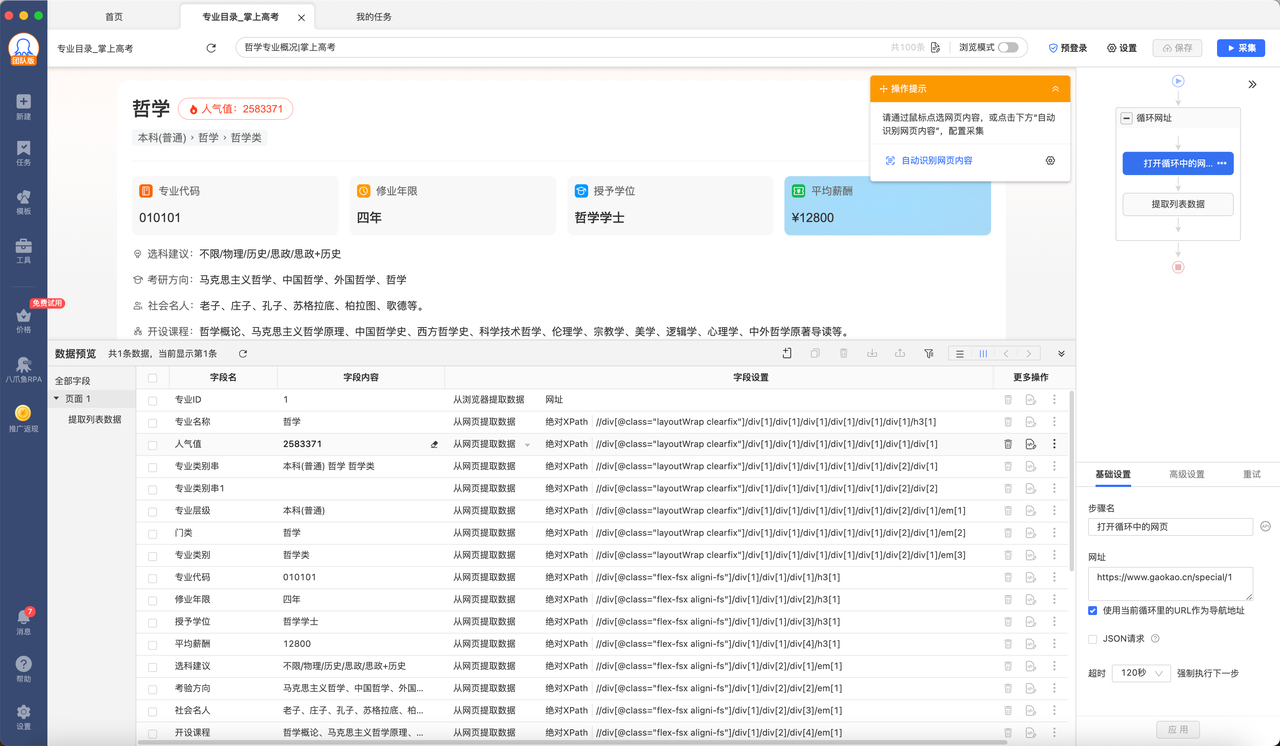Open 消息 notifications bell in sidebar

pos(23,622)
